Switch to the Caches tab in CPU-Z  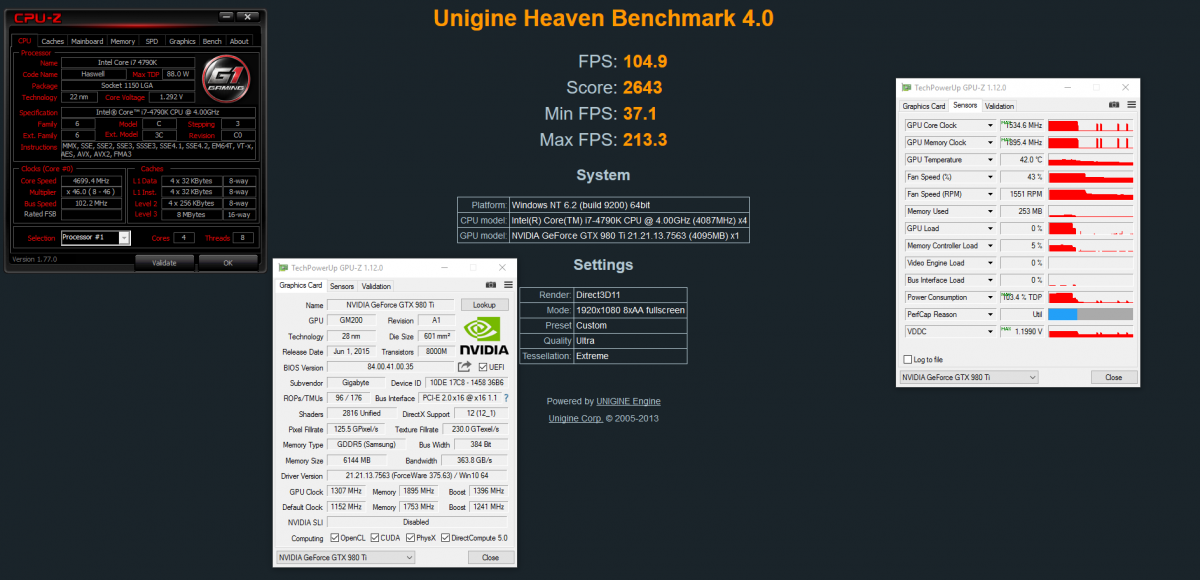[x=53, y=41]
